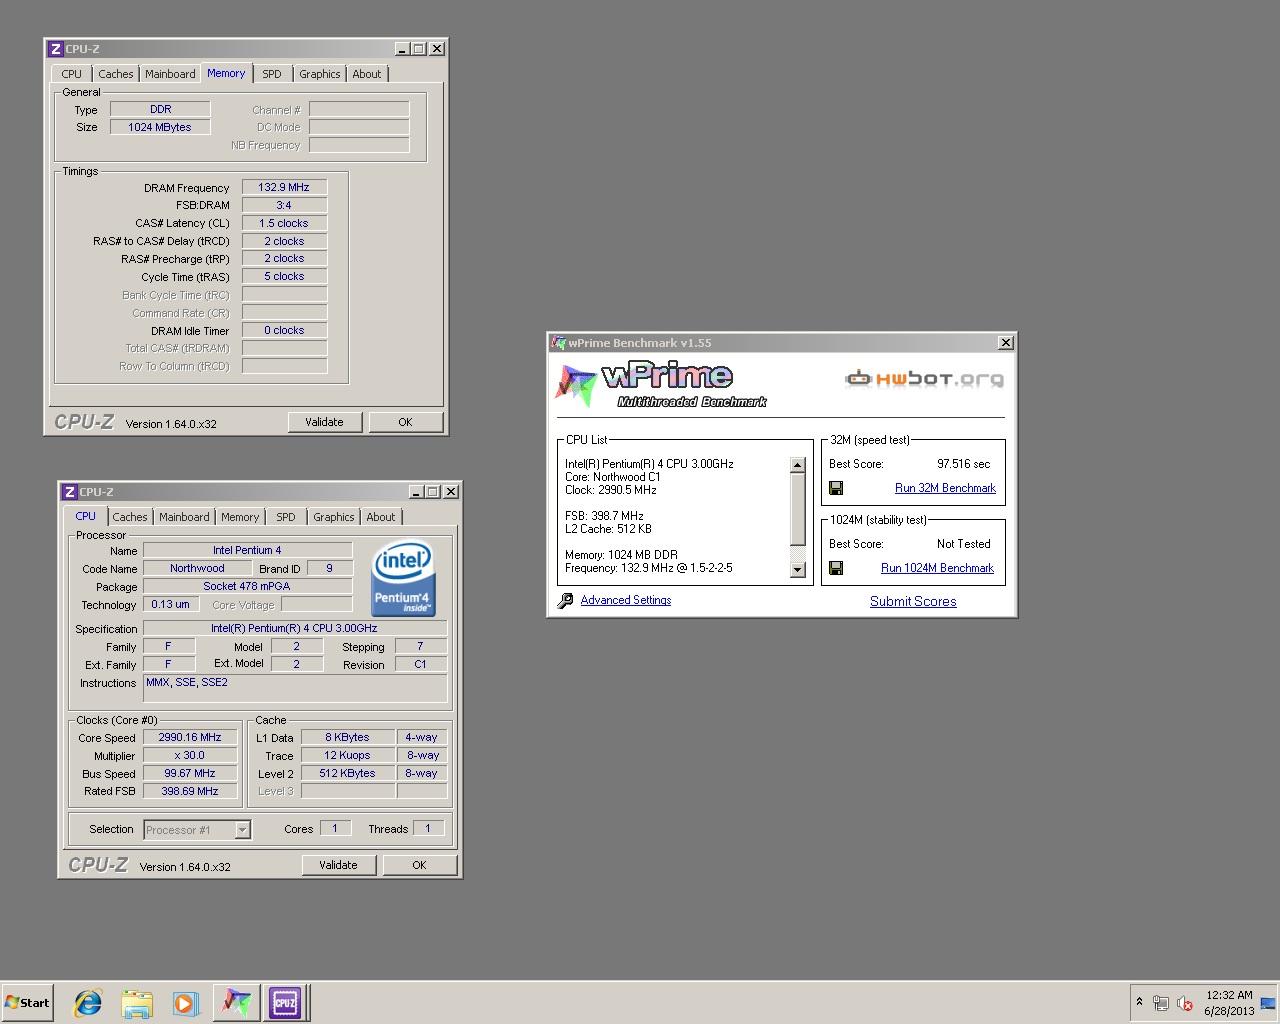Click the CPU-Z title icon in the CPU window
Image resolution: width=1280 pixels, height=1024 pixels.
[70, 492]
